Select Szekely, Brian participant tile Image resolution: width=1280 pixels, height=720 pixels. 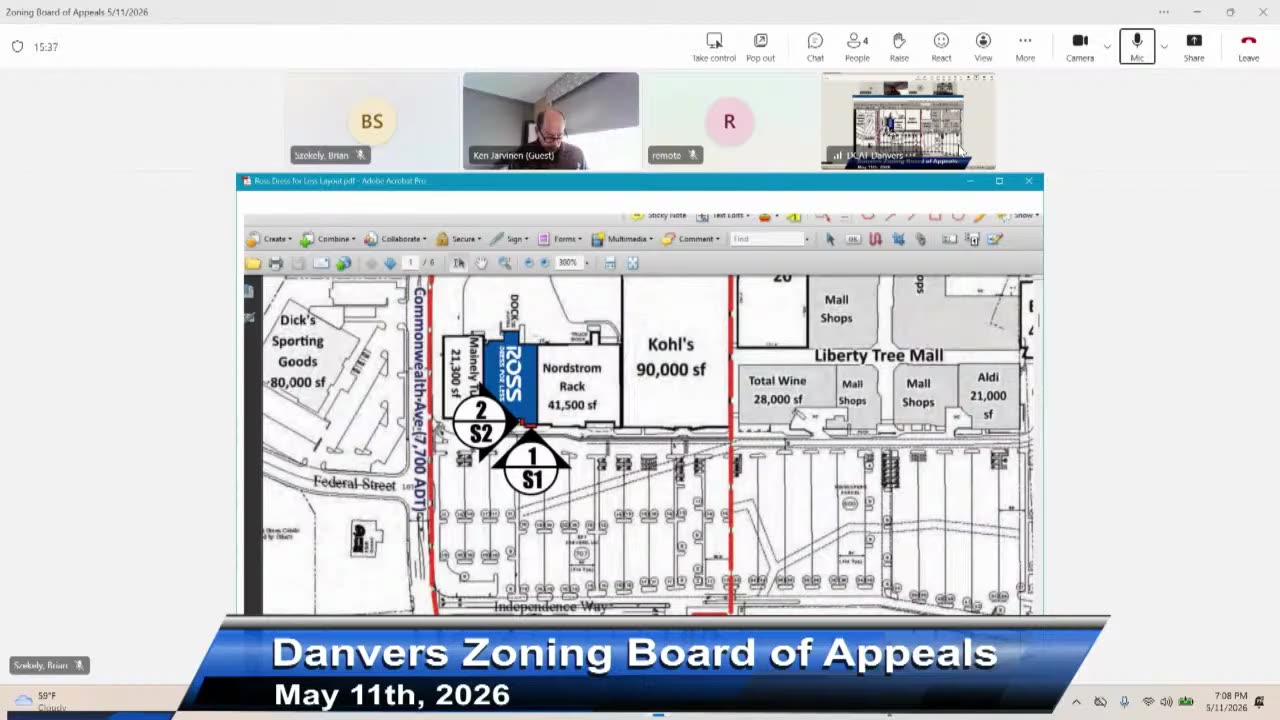[371, 121]
